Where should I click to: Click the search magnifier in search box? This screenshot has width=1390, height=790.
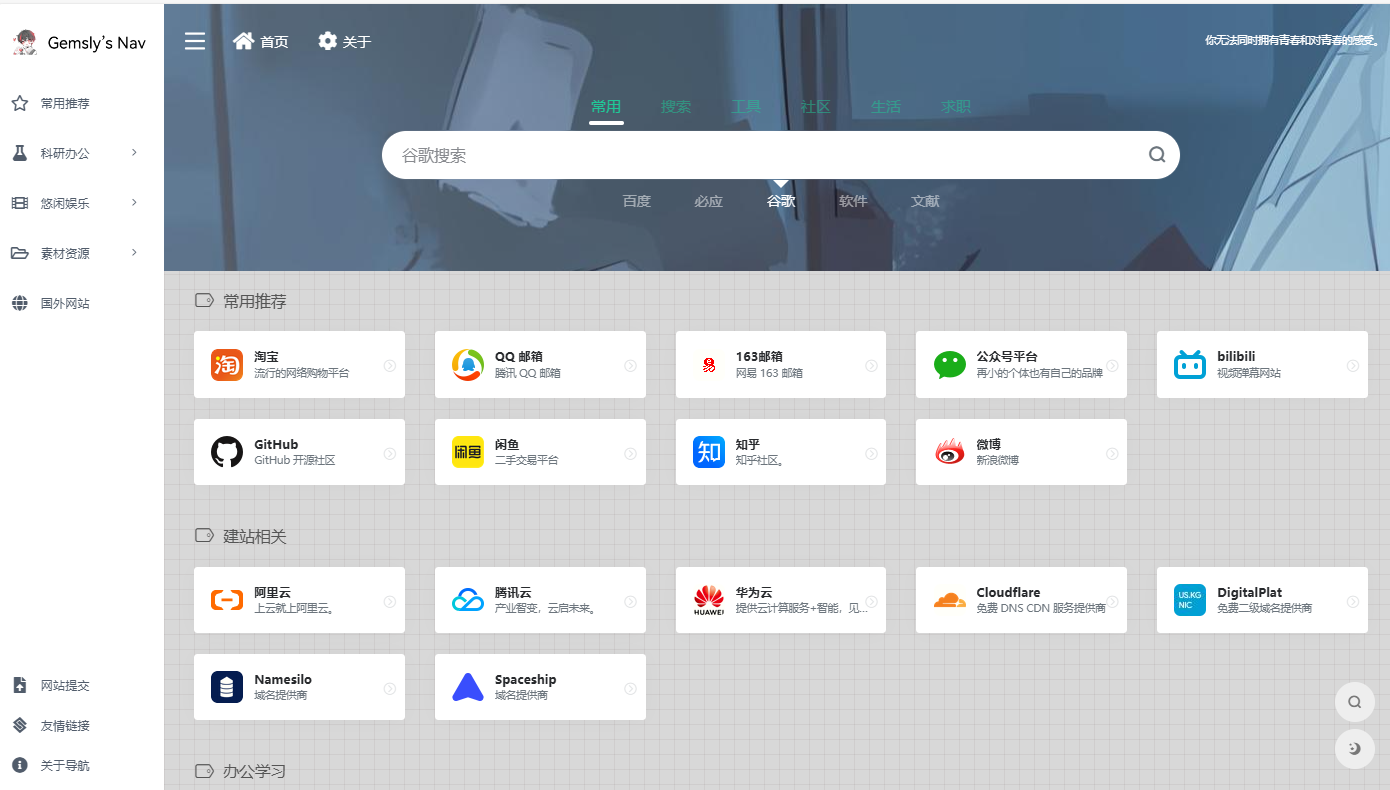pyautogui.click(x=1157, y=155)
